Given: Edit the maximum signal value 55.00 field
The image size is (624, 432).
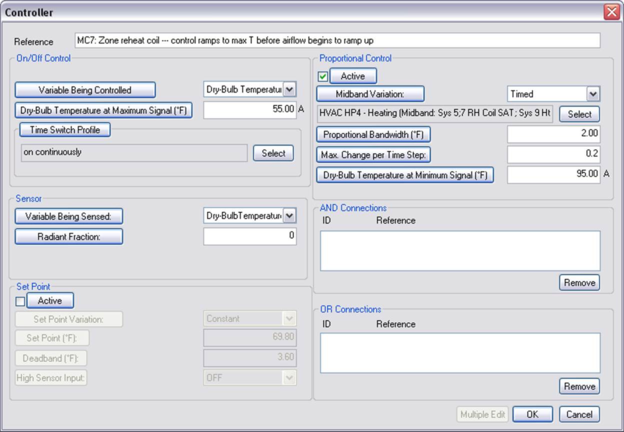Looking at the screenshot, I should [x=250, y=110].
